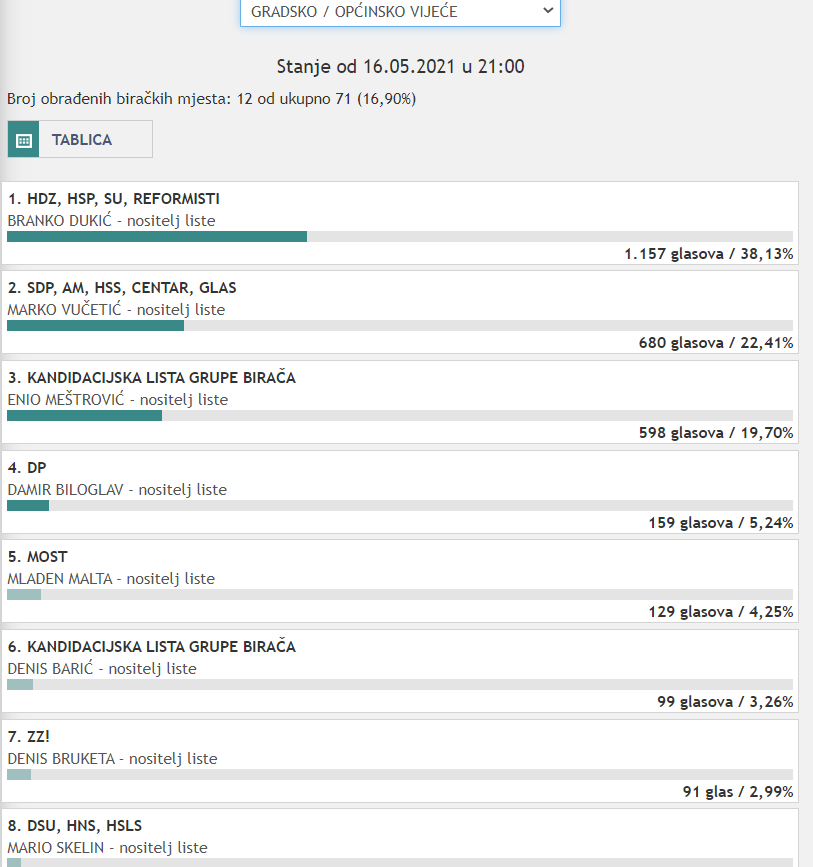Select the HDZ, HSP, SU, REFORMISTI list title

(114, 199)
